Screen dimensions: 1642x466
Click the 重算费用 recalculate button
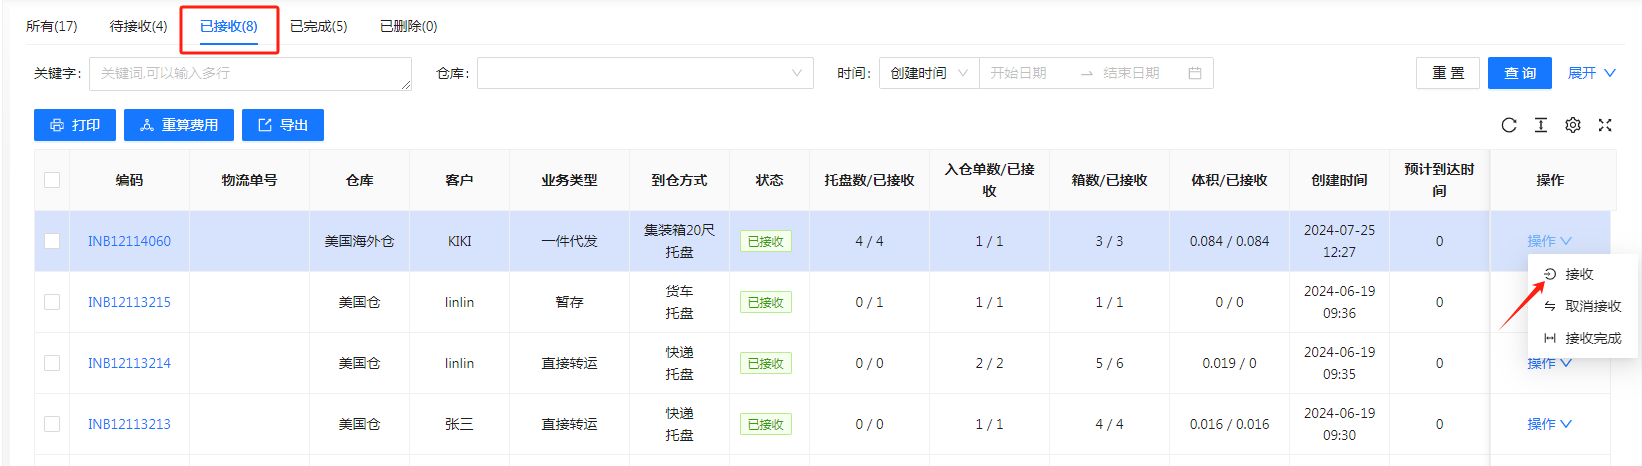[179, 125]
